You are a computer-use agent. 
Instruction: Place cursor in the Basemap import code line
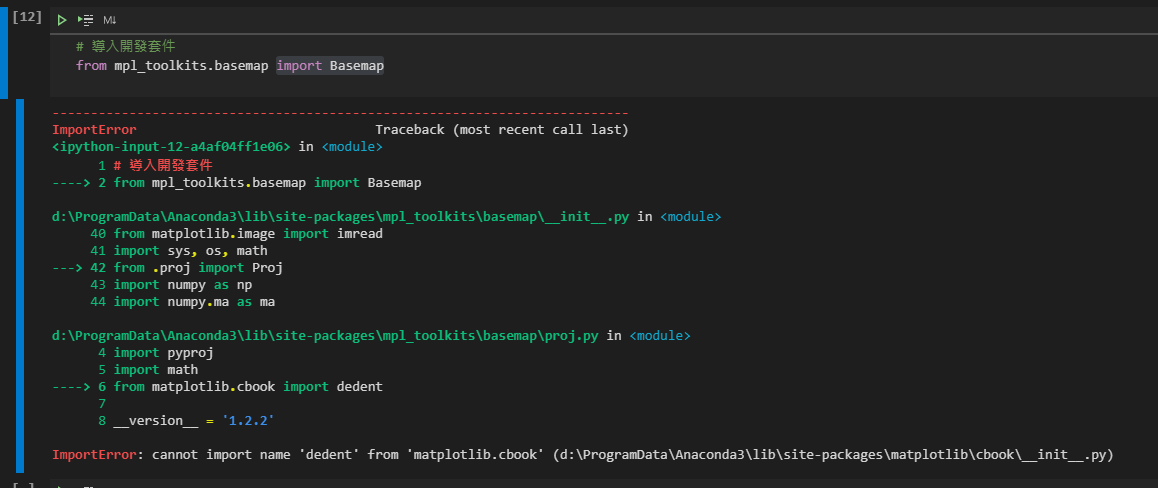point(230,66)
